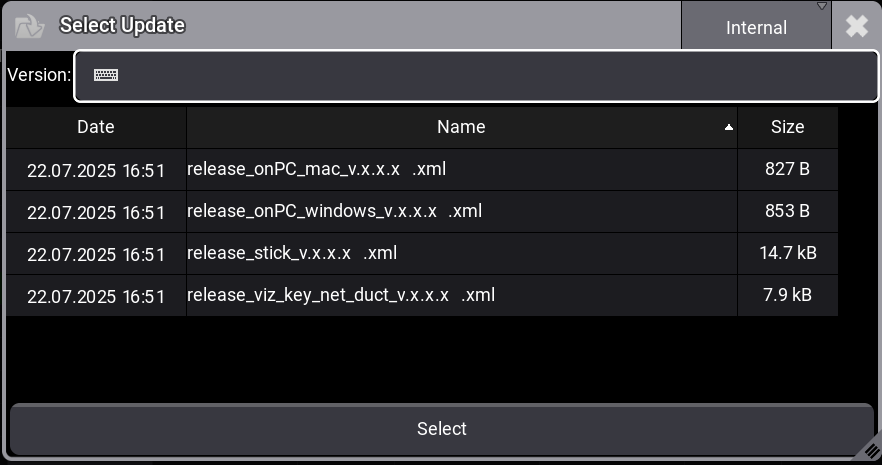Image resolution: width=882 pixels, height=465 pixels.
Task: Select release_onPC_windows_v.x.x.x .xml file
Action: (334, 211)
